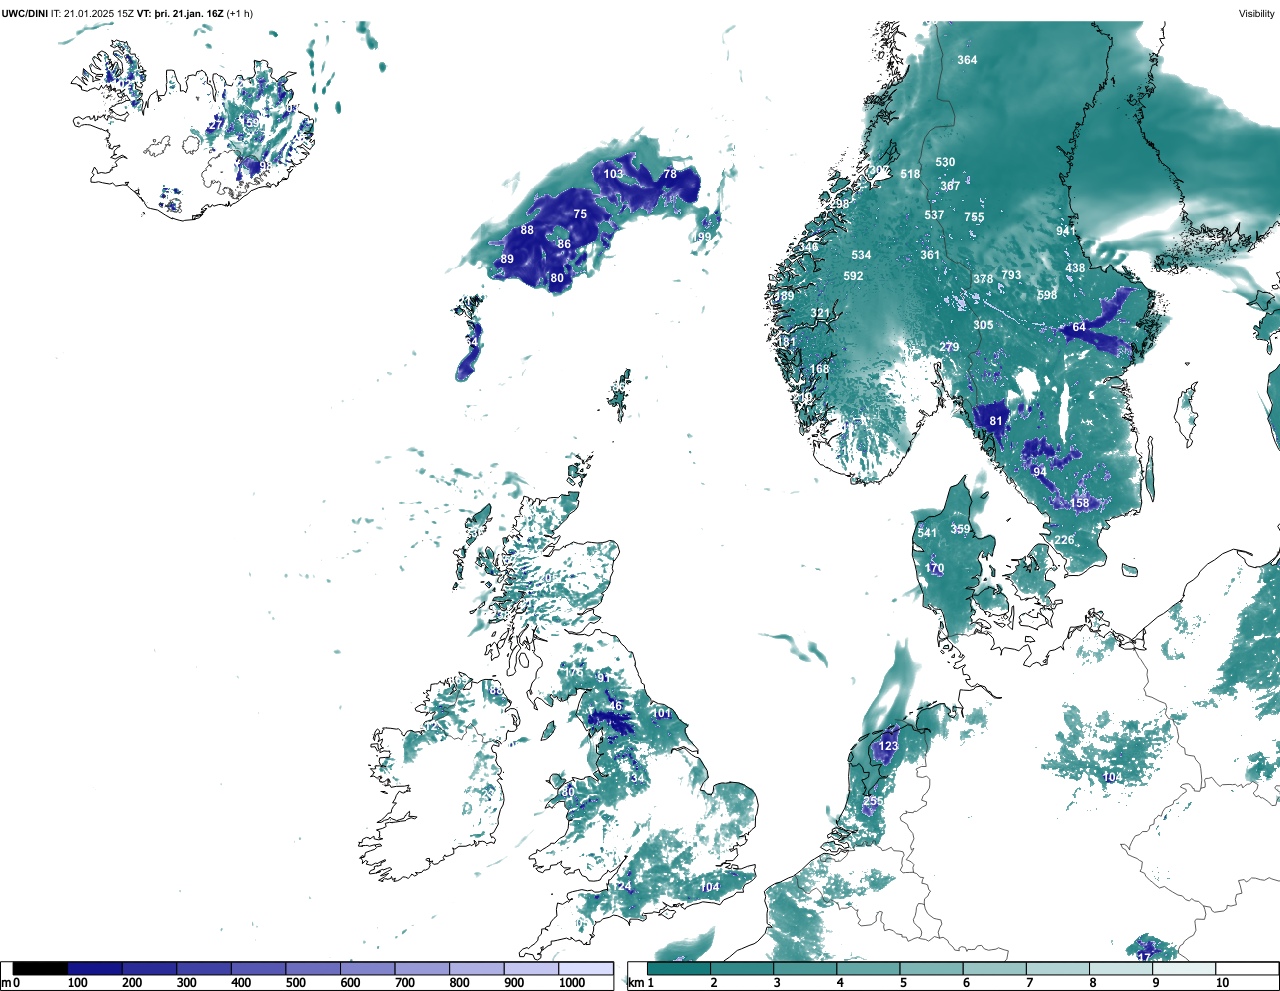The width and height of the screenshot is (1280, 991).
Task: Click the '(+1 h)' forecast offset text
Action: click(239, 14)
